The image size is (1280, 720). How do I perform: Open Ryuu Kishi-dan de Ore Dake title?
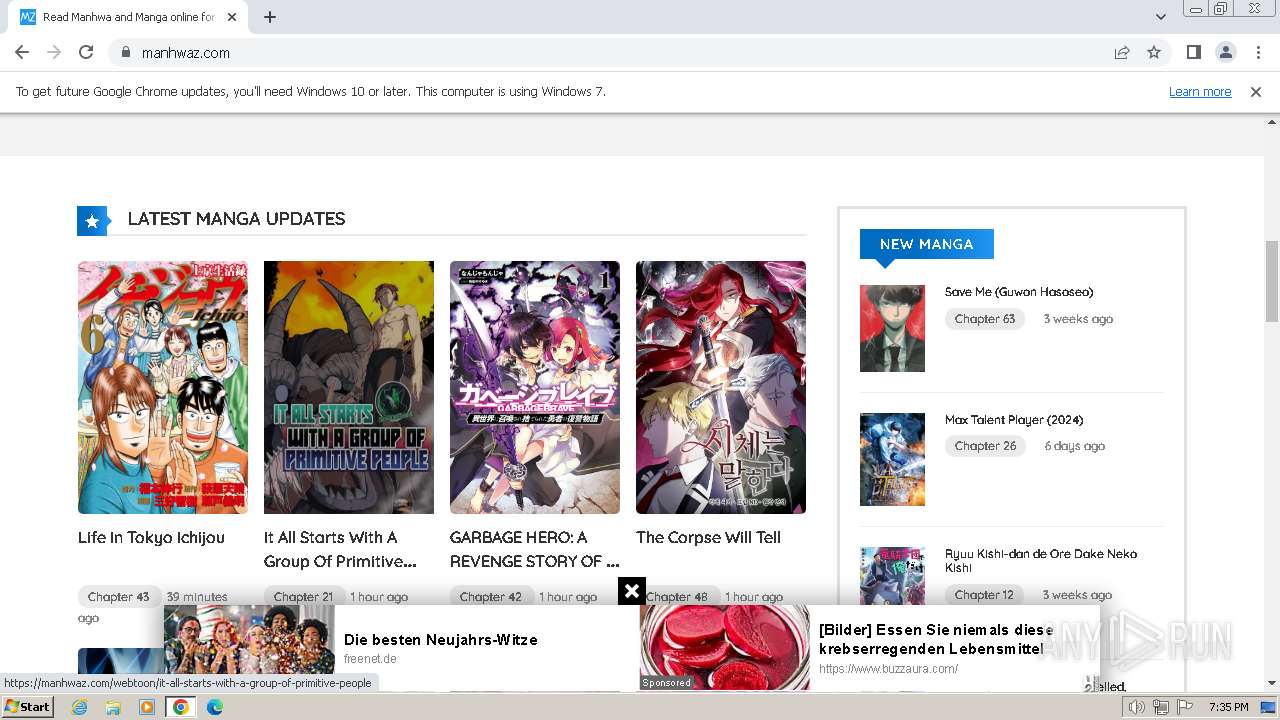1041,560
